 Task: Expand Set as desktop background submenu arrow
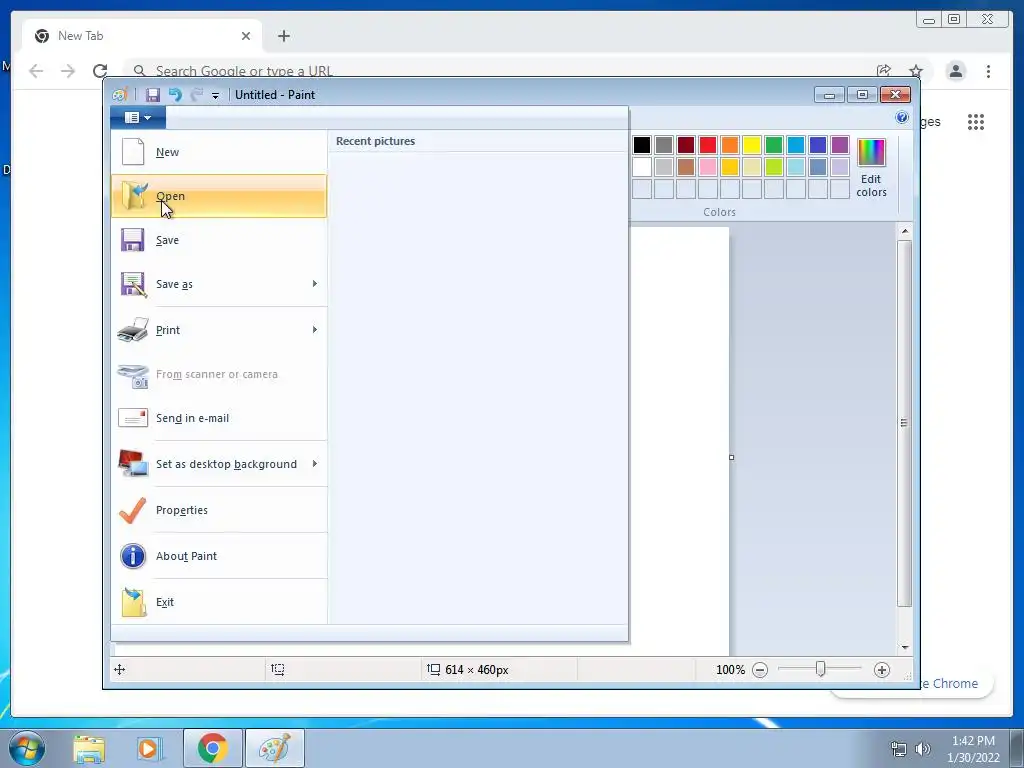(315, 464)
